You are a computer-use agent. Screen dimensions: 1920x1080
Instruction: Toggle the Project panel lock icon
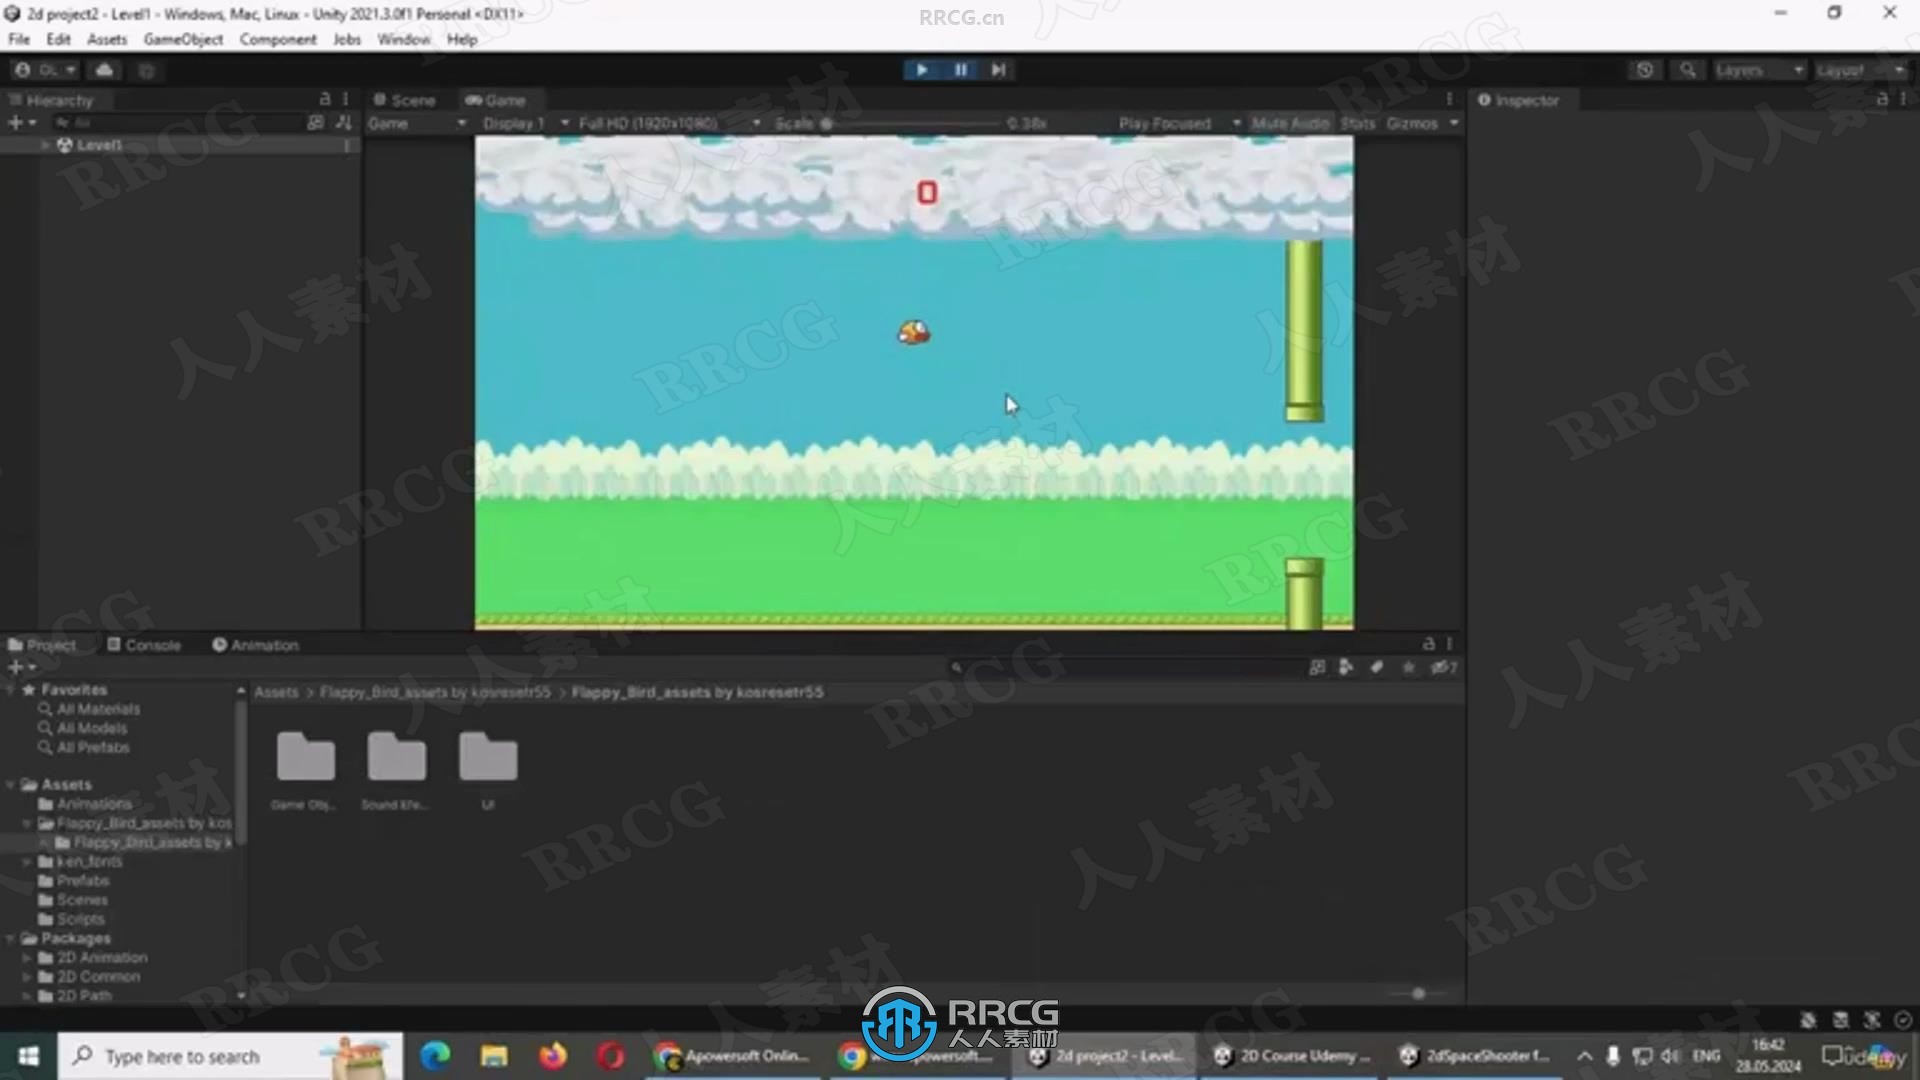coord(1429,644)
